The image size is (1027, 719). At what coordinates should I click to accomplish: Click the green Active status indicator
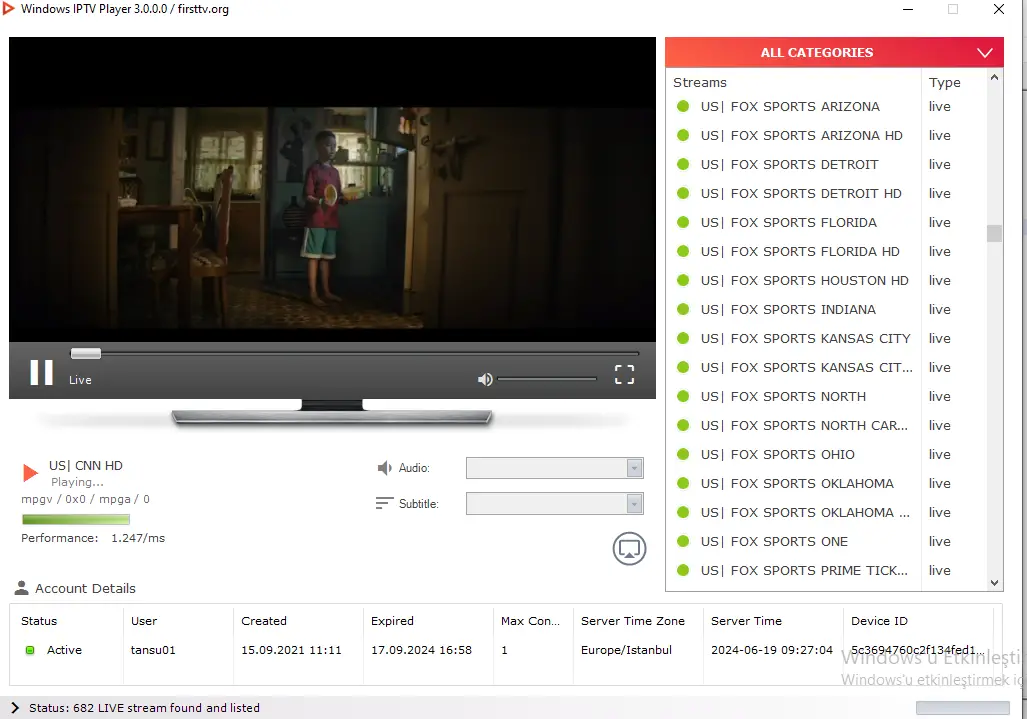[29, 650]
